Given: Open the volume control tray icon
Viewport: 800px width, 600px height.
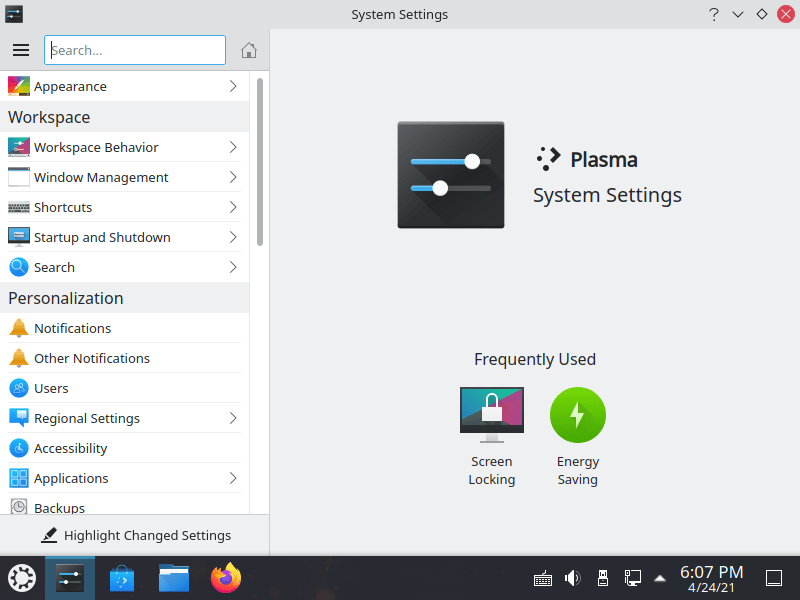Looking at the screenshot, I should pyautogui.click(x=572, y=578).
